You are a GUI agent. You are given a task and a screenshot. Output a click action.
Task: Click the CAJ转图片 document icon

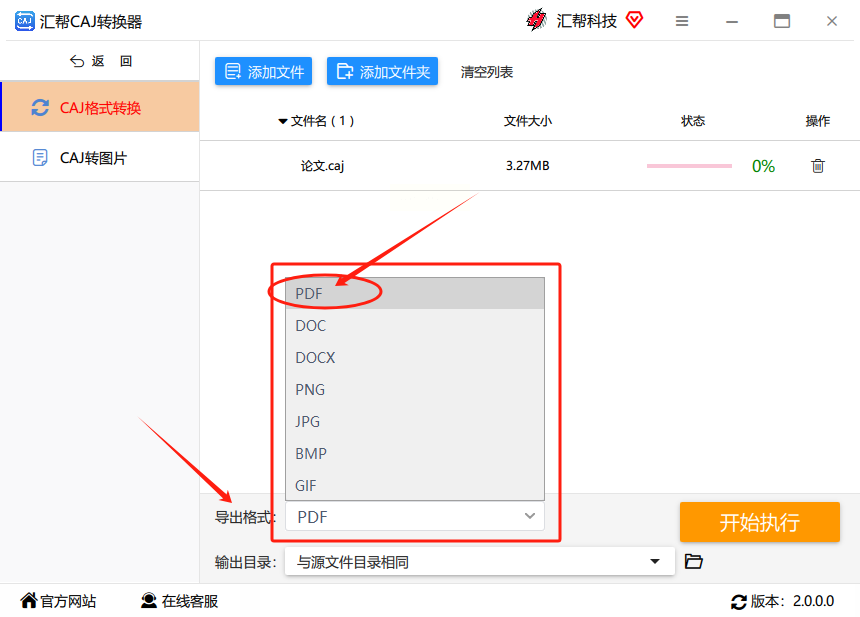[40, 158]
